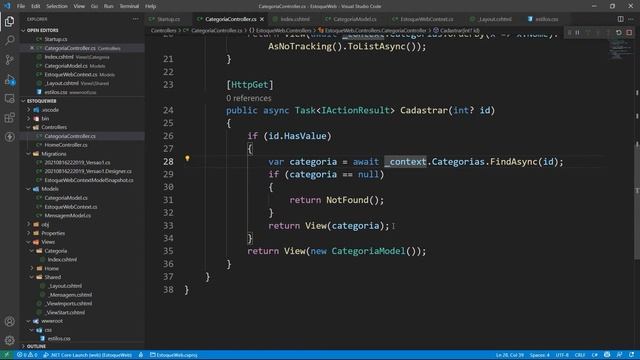Collapse the ESTOQUEWEB project section
Viewport: 640px width, 360px height.
click(41, 101)
